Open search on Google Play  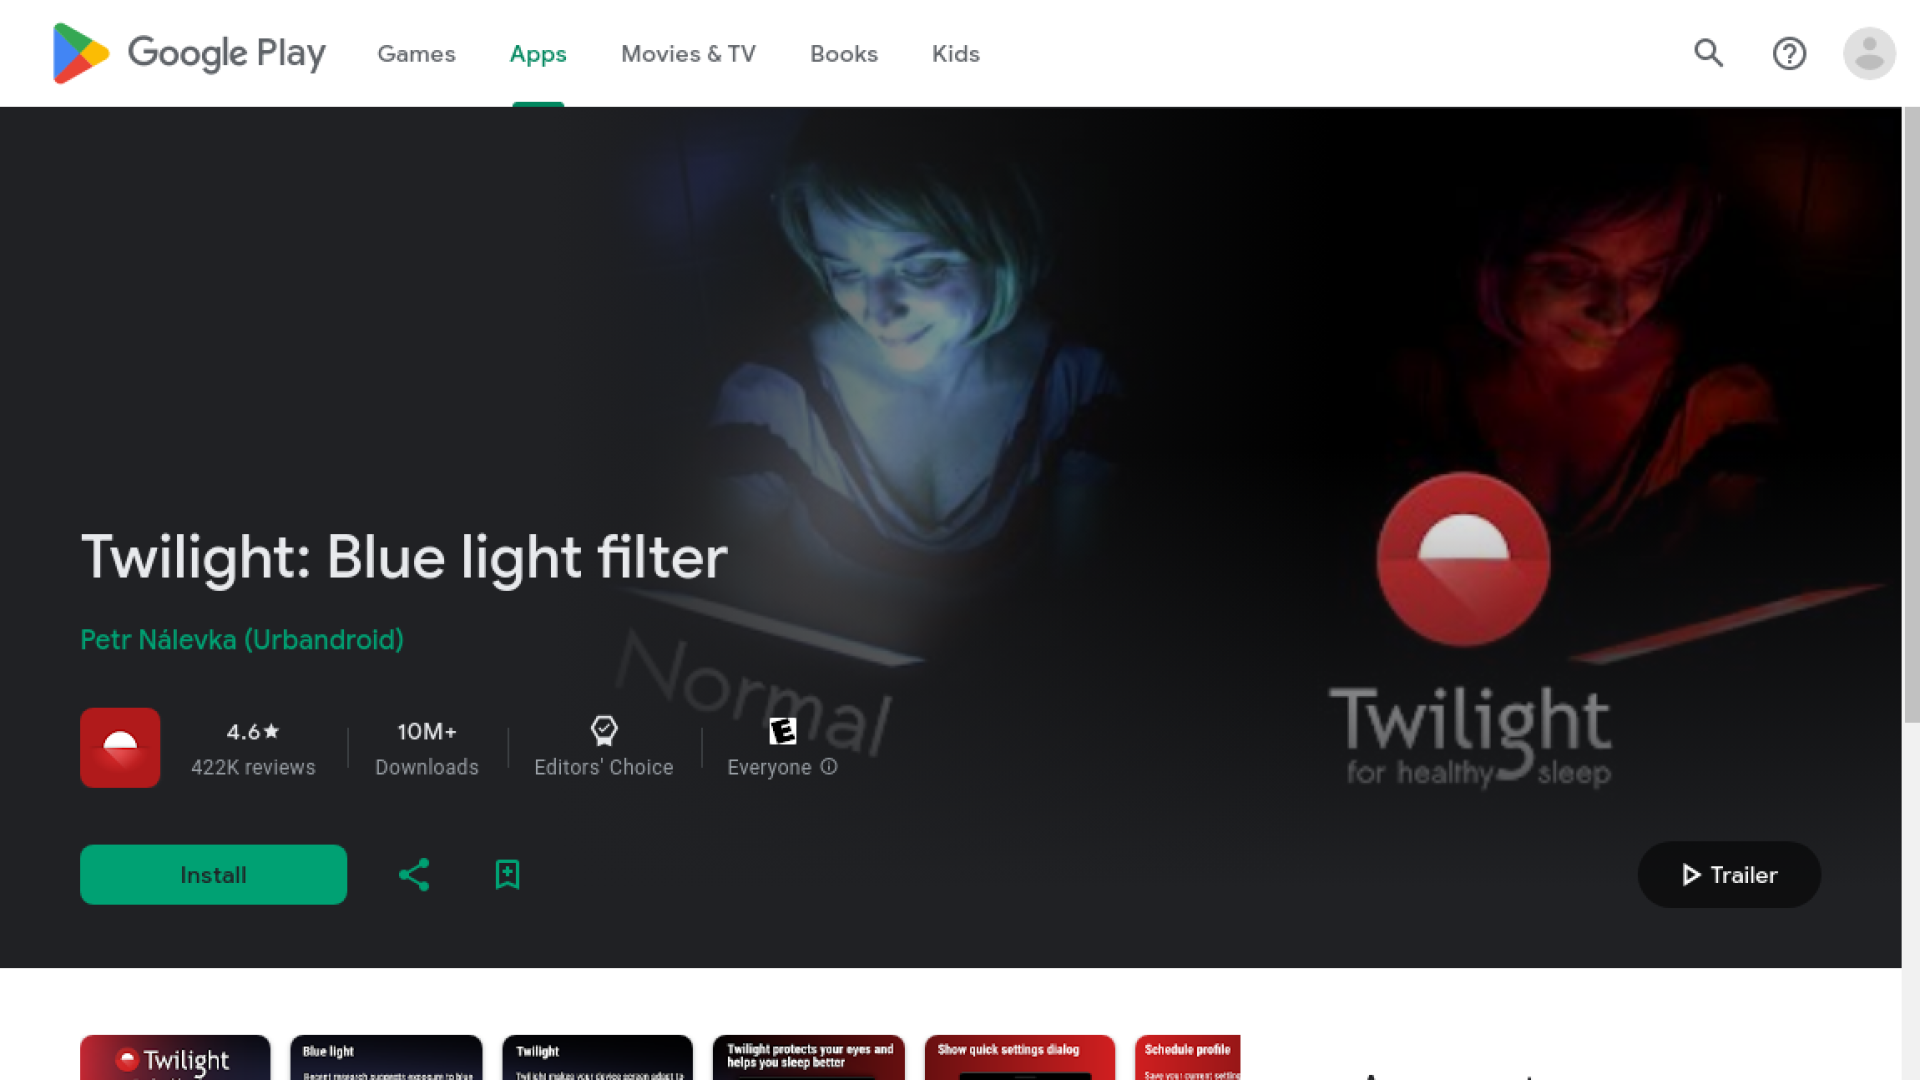pyautogui.click(x=1708, y=53)
